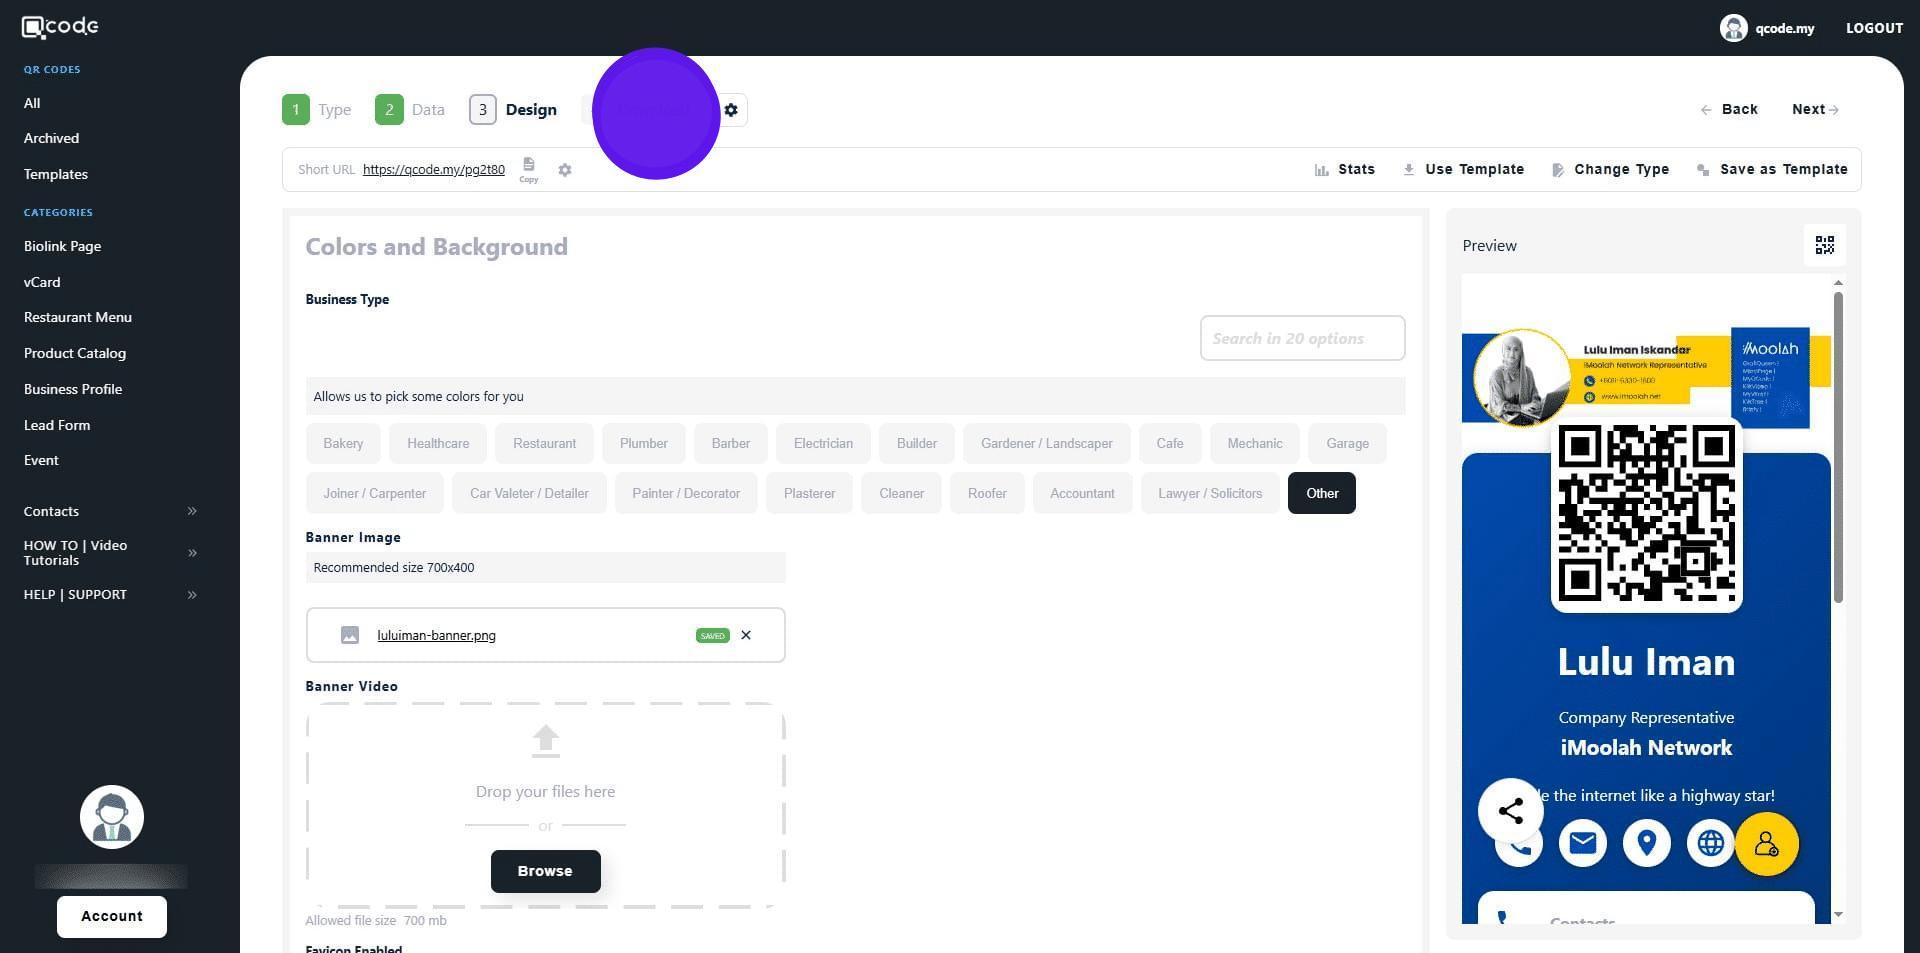Click LOGOUT

[x=1874, y=28]
